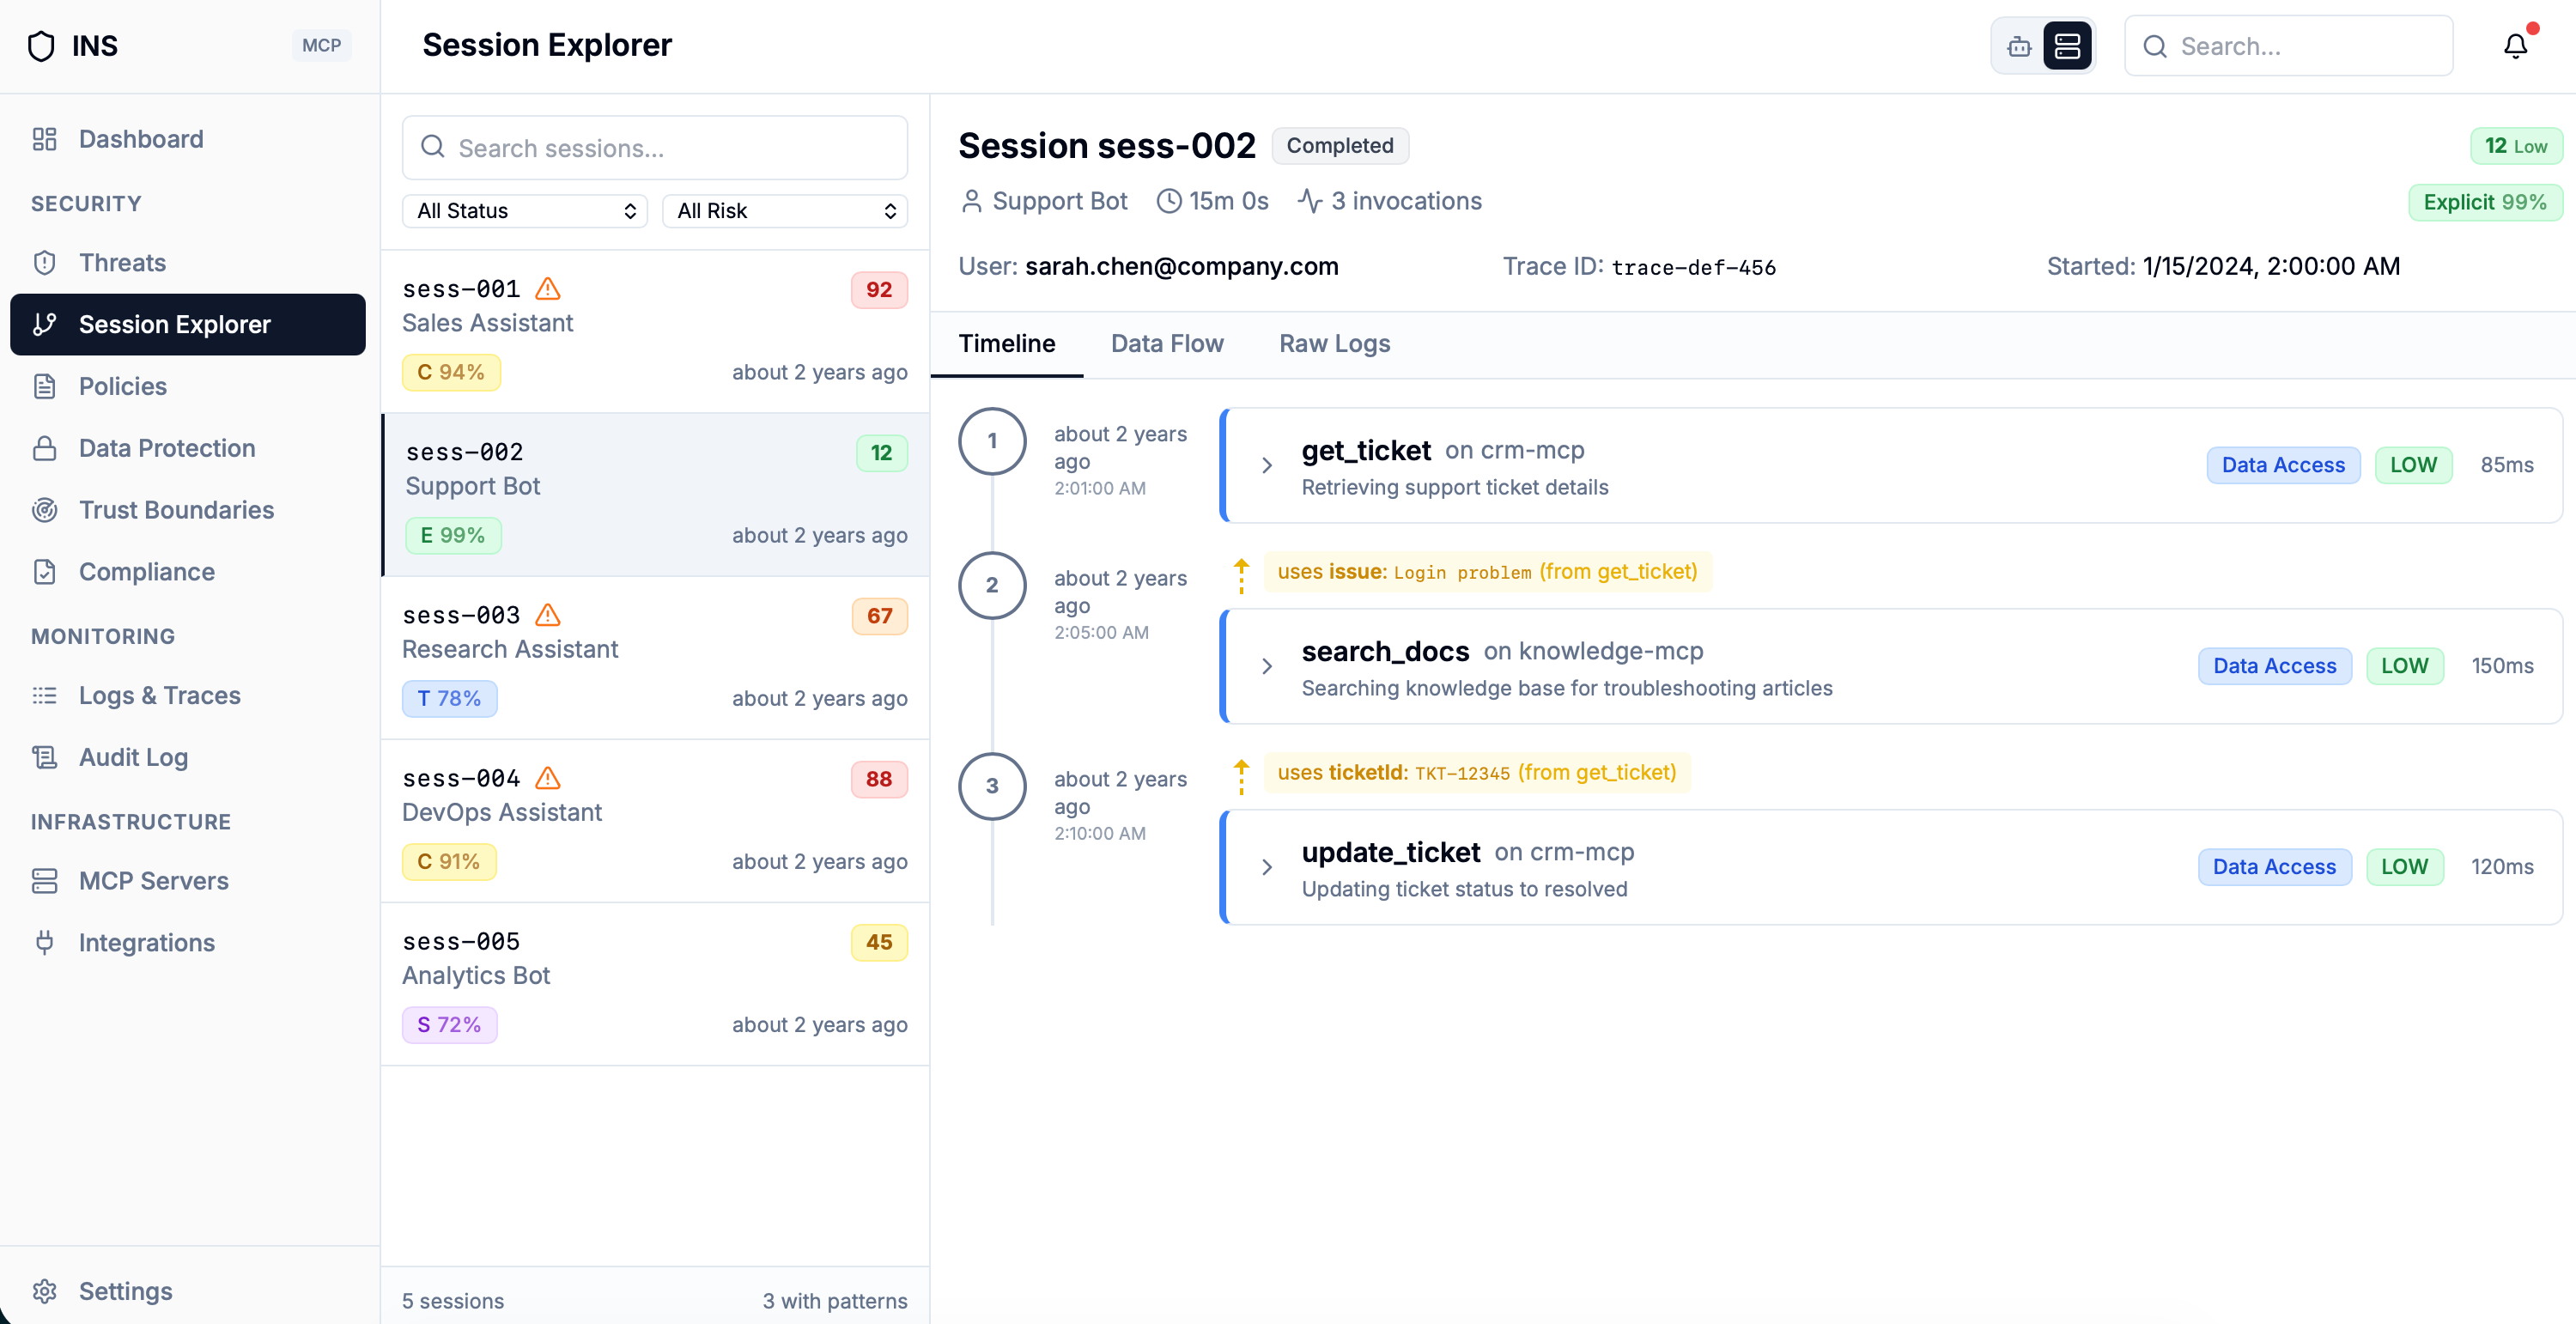Click sarah.chen@company.com user email

pos(1181,267)
